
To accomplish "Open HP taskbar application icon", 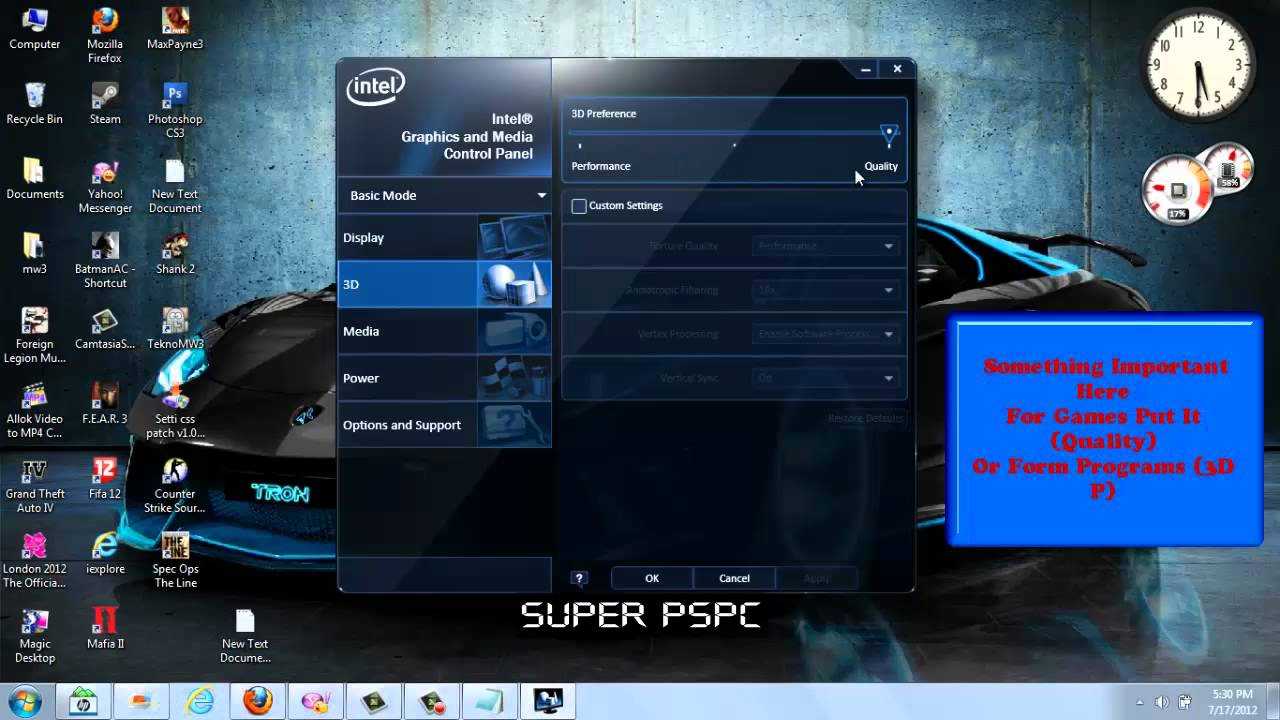I will pyautogui.click(x=84, y=701).
